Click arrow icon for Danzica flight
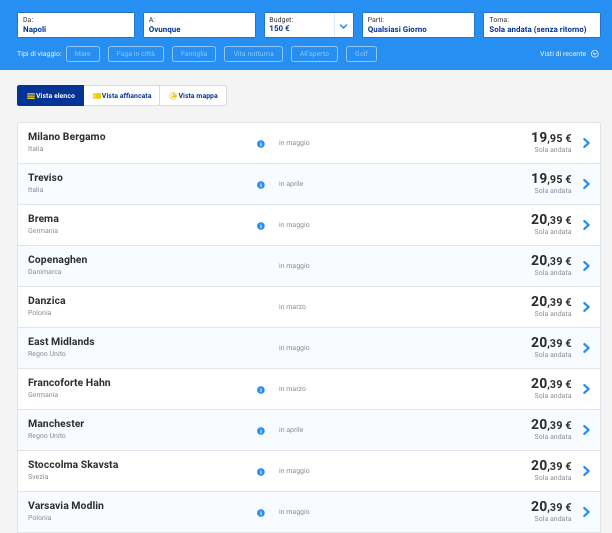 [x=586, y=307]
